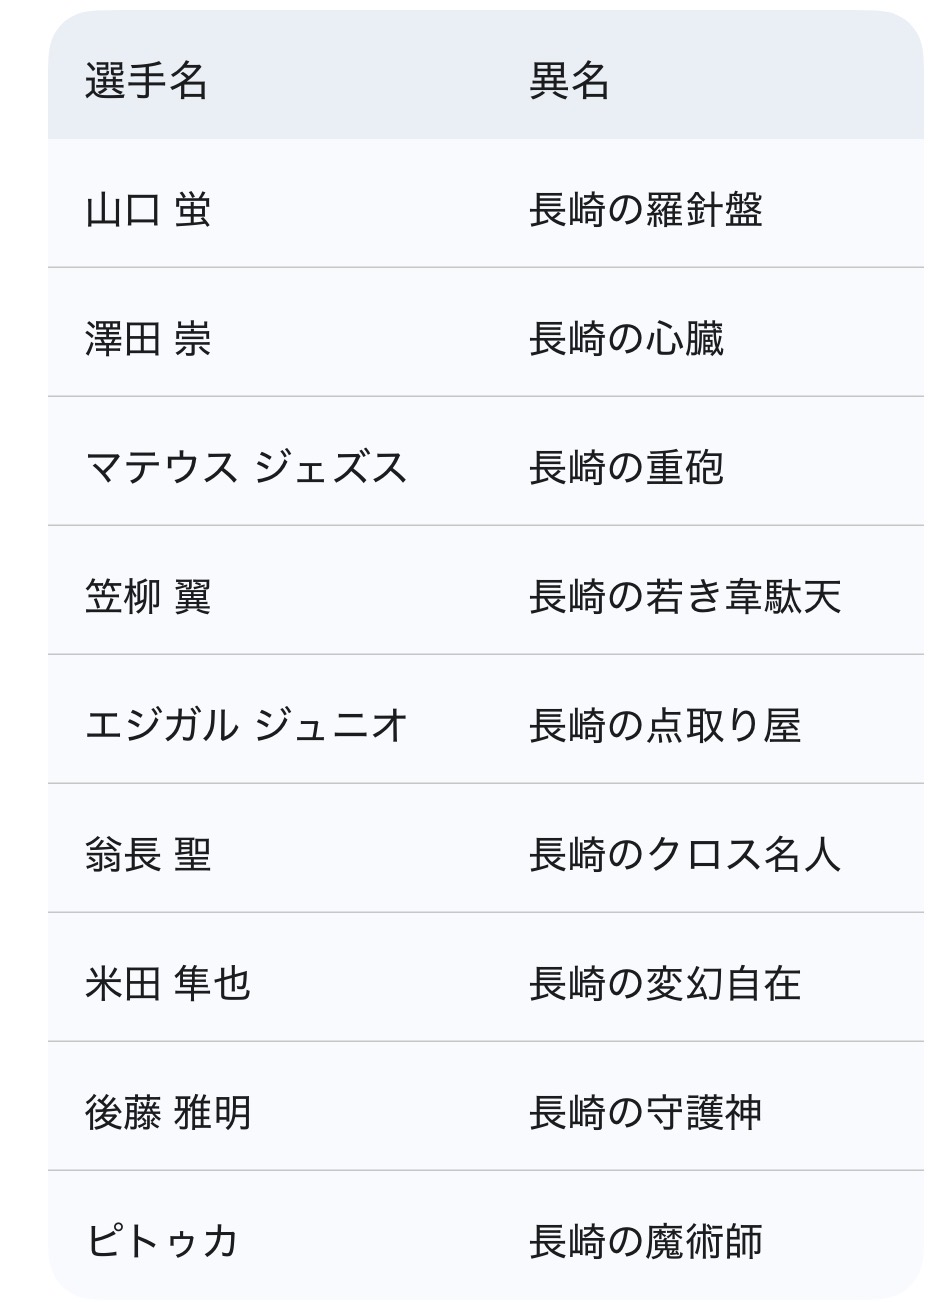
Task: Select player name 山口 蛍
Action: pyautogui.click(x=148, y=211)
